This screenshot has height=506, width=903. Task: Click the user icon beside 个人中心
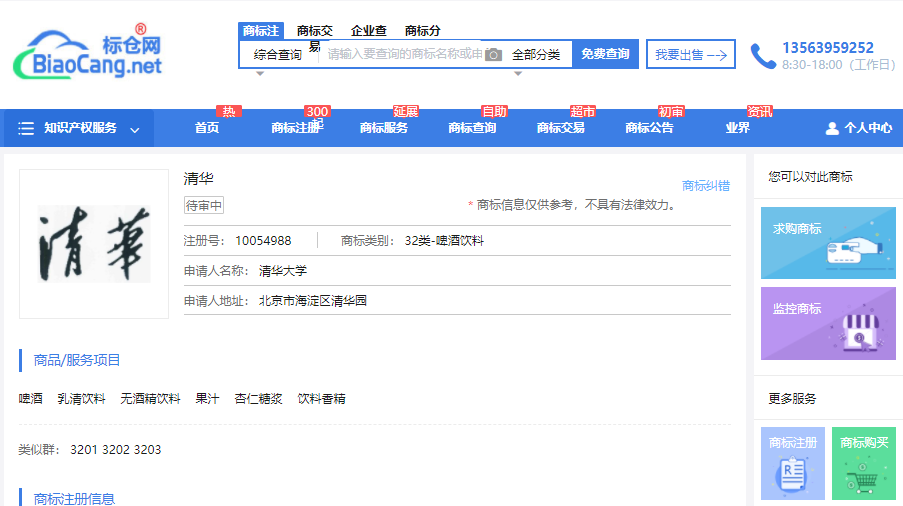(x=832, y=128)
